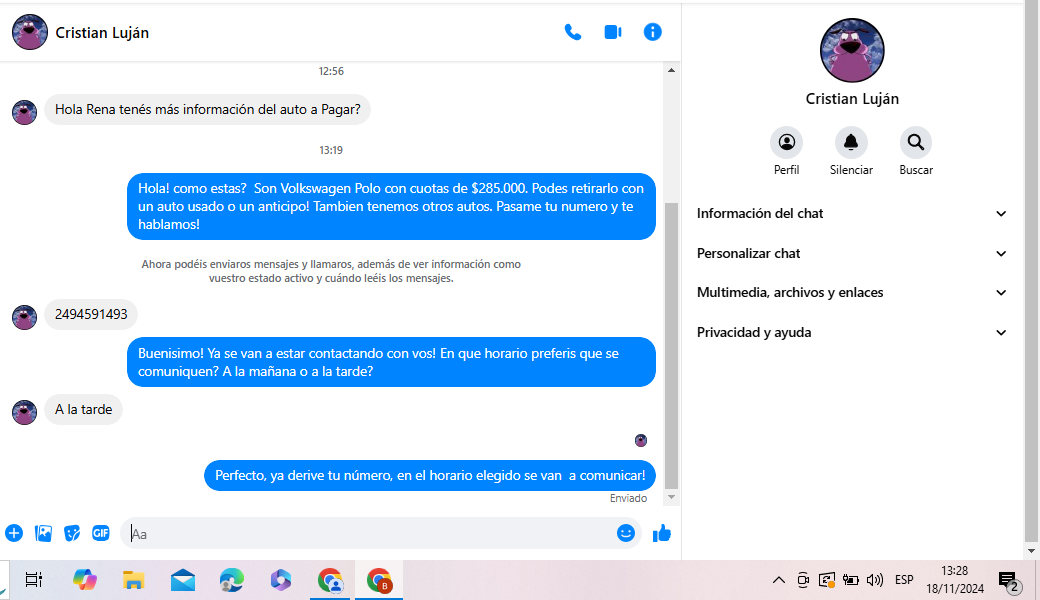Silenciar this conversation's notifications
The width and height of the screenshot is (1040, 600).
tap(851, 142)
